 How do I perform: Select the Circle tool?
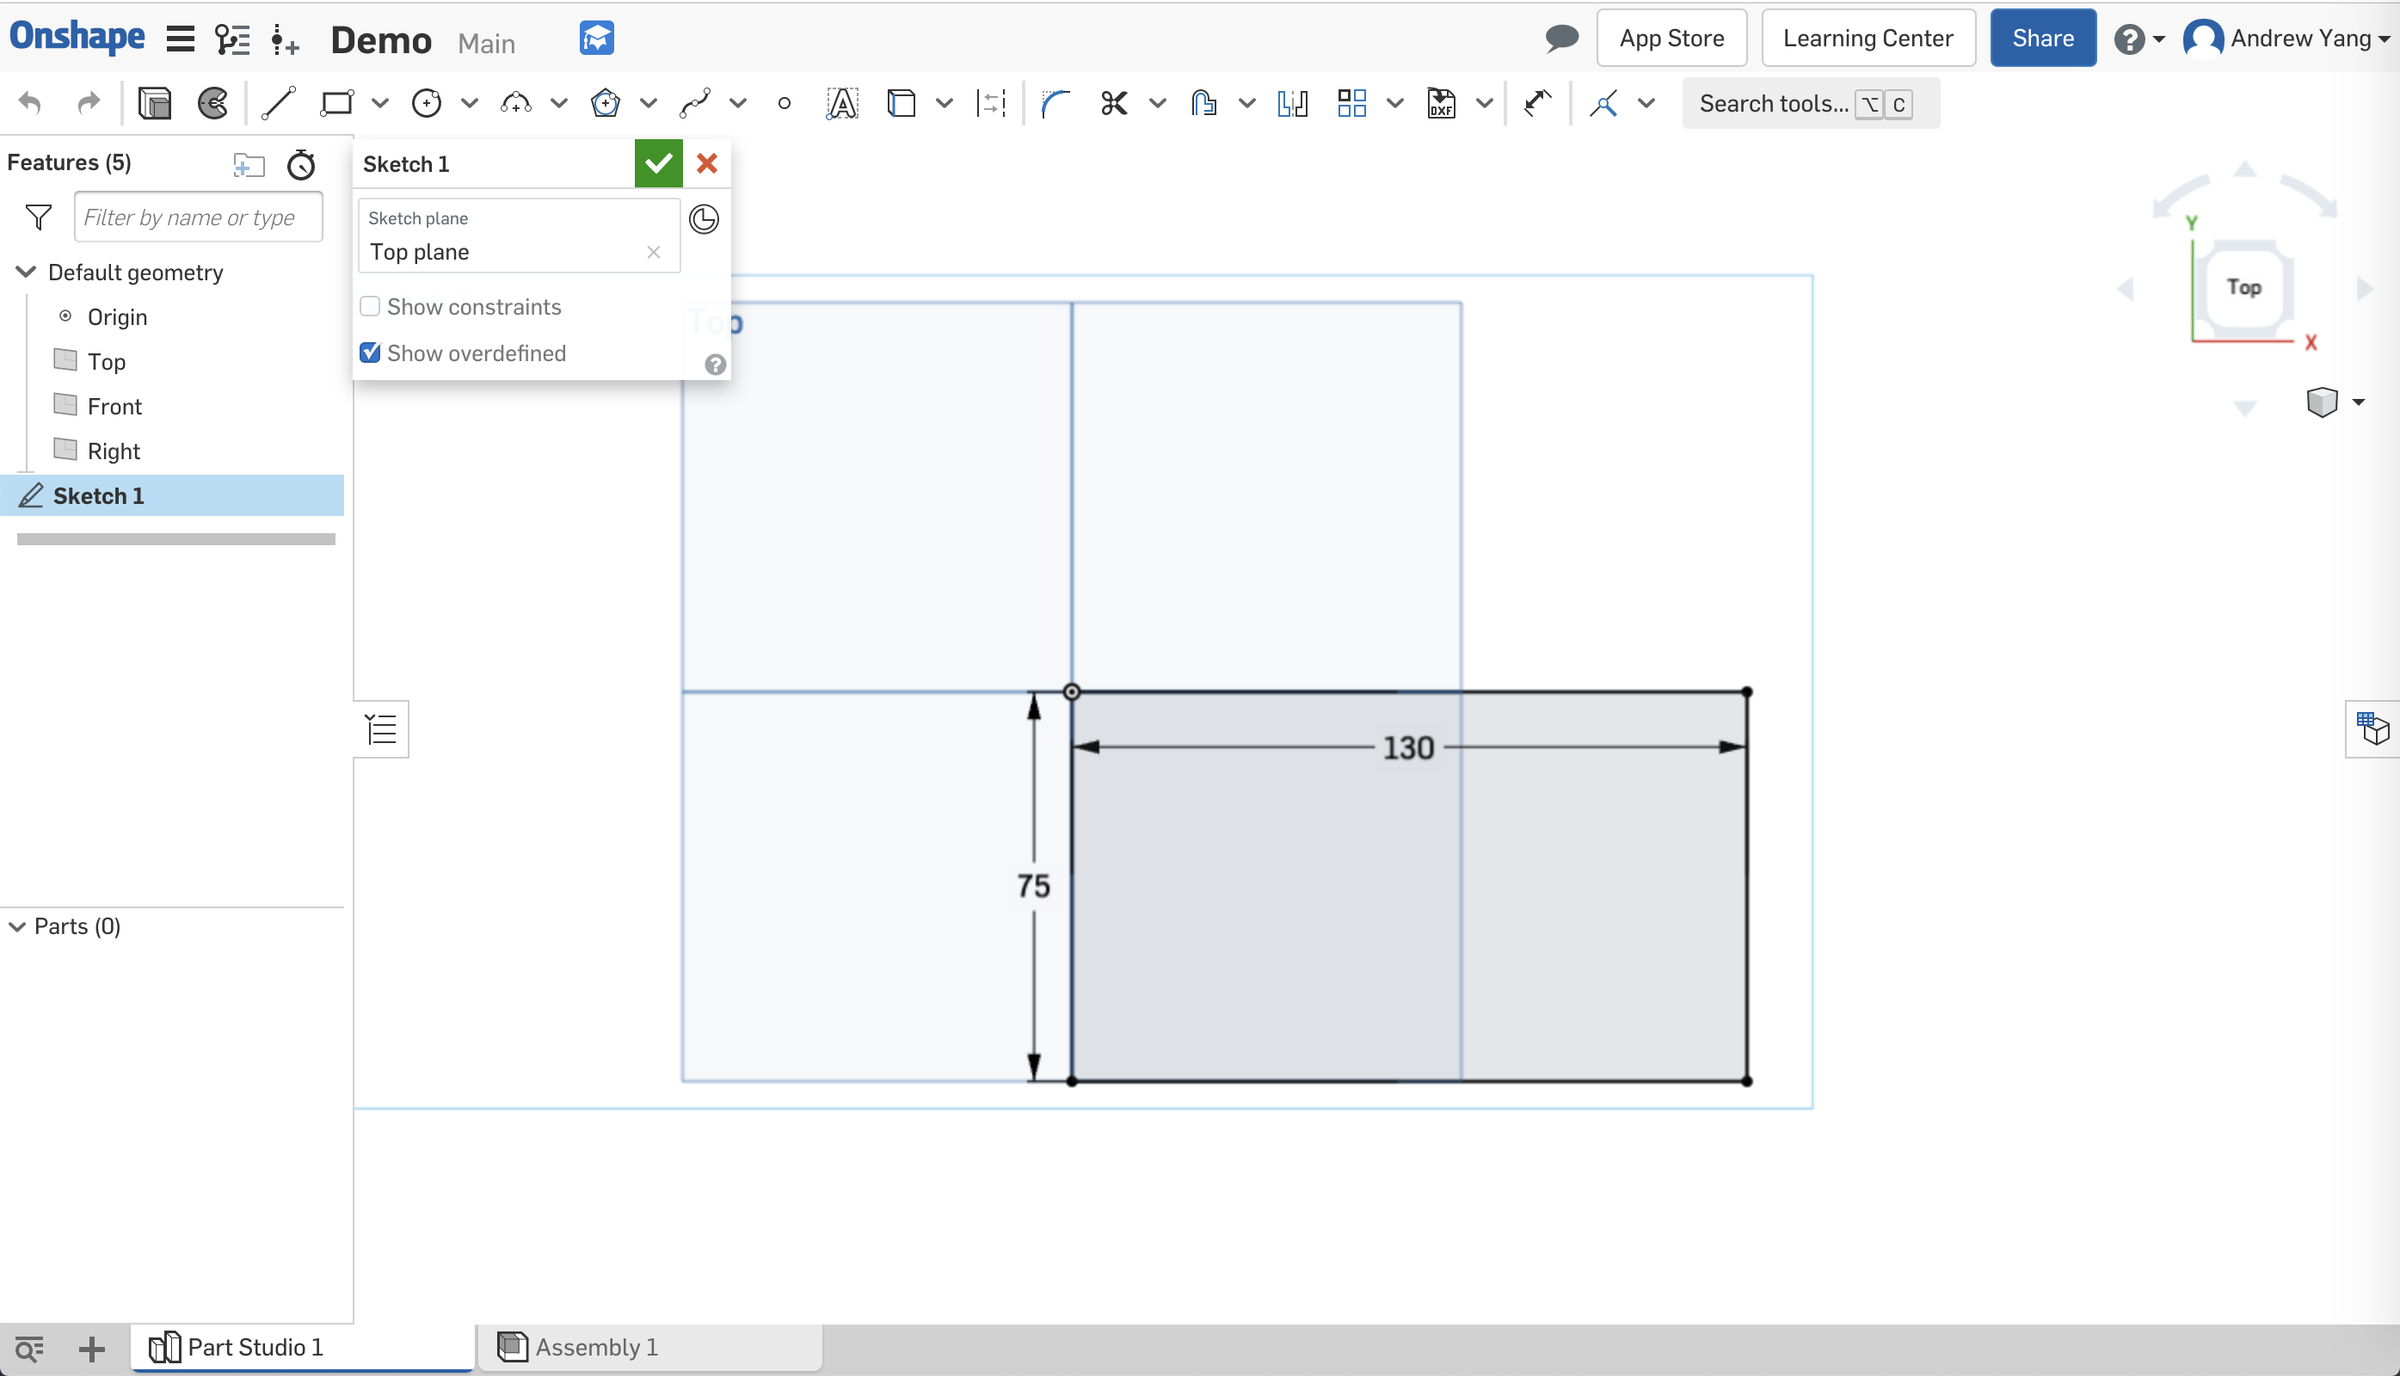click(428, 103)
